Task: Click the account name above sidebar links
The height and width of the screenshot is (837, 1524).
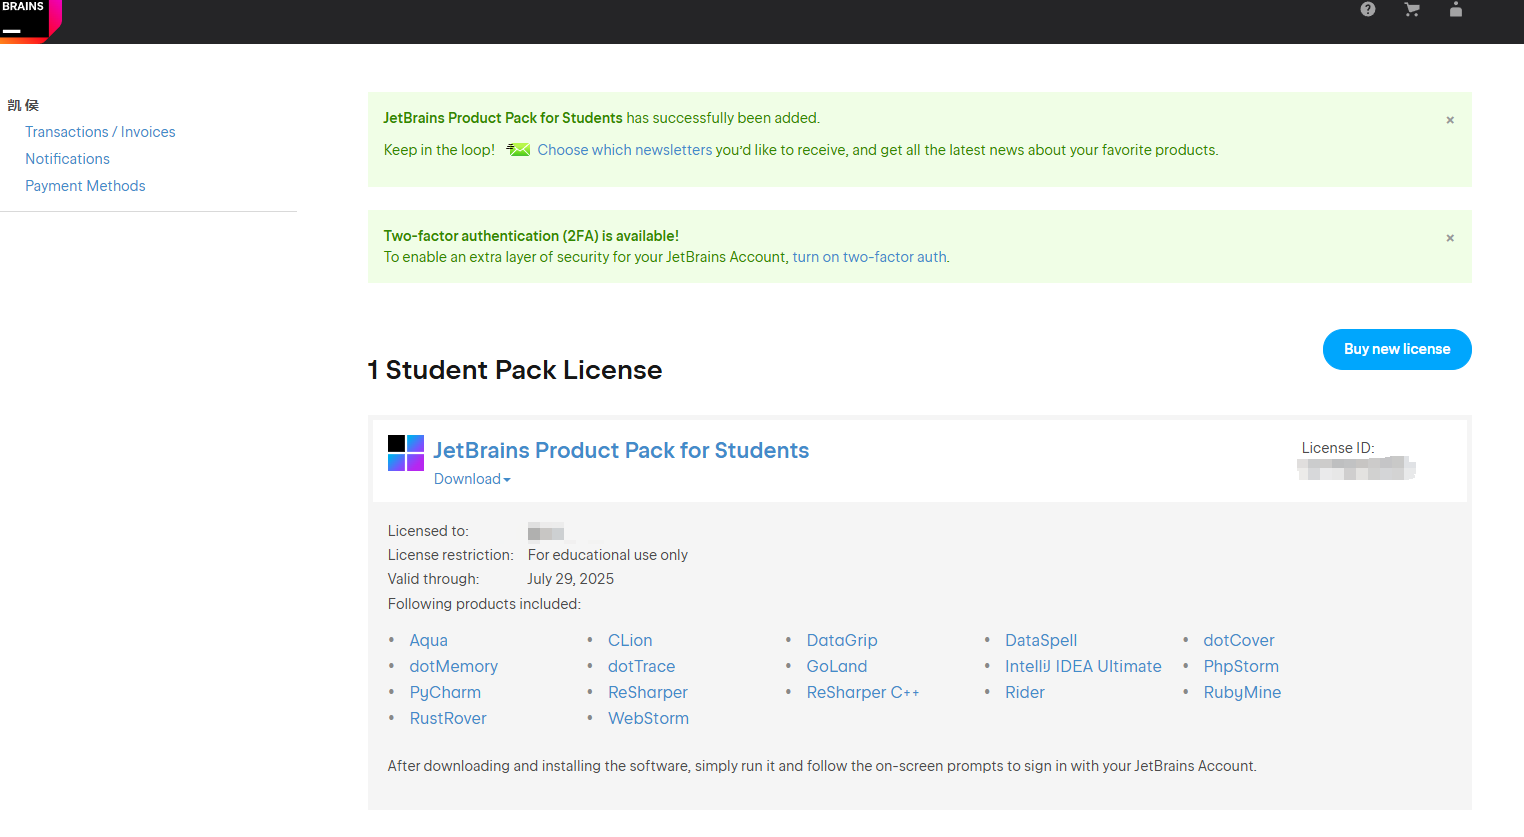Action: pos(23,105)
